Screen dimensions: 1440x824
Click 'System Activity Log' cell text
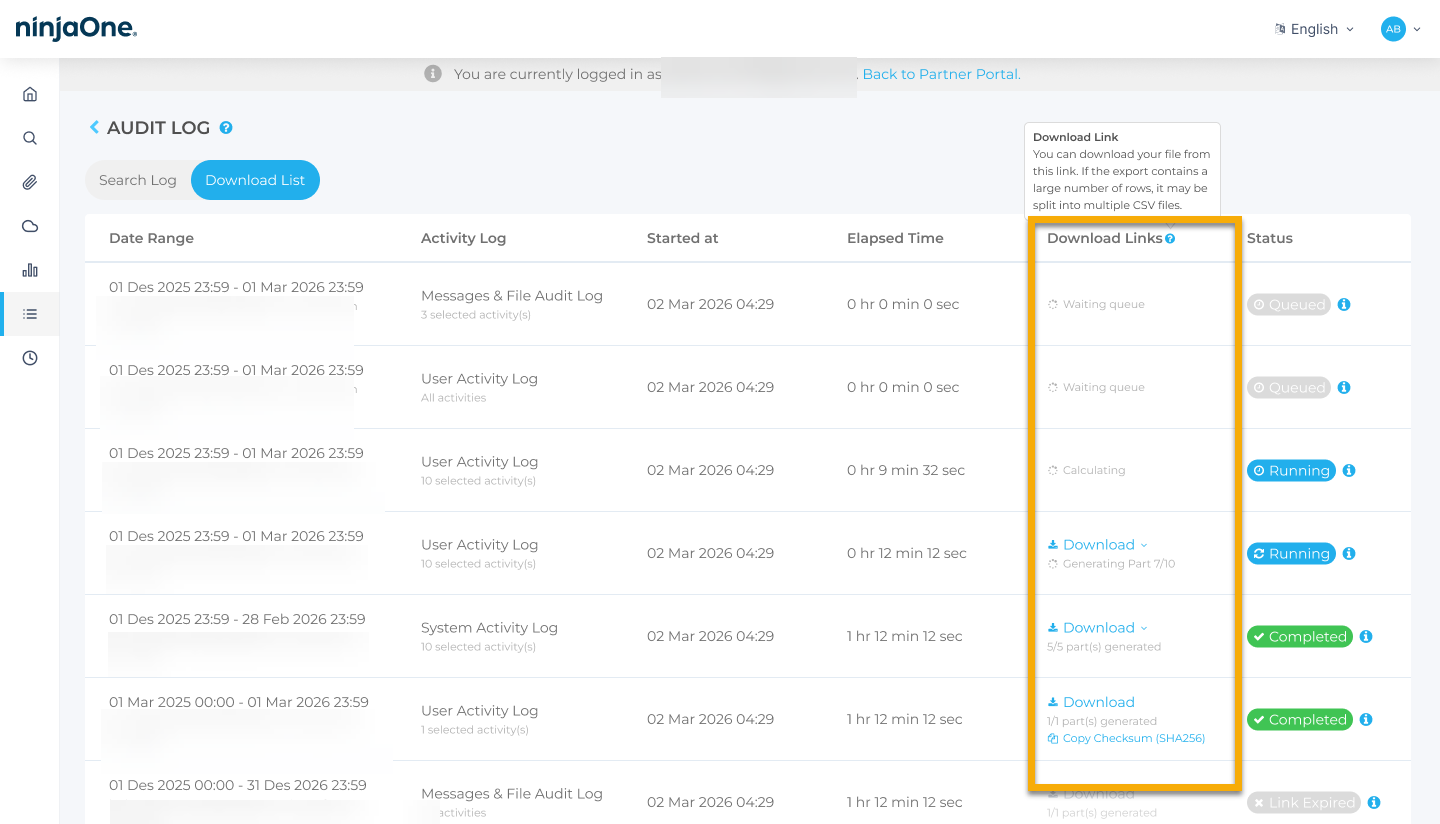pyautogui.click(x=489, y=628)
